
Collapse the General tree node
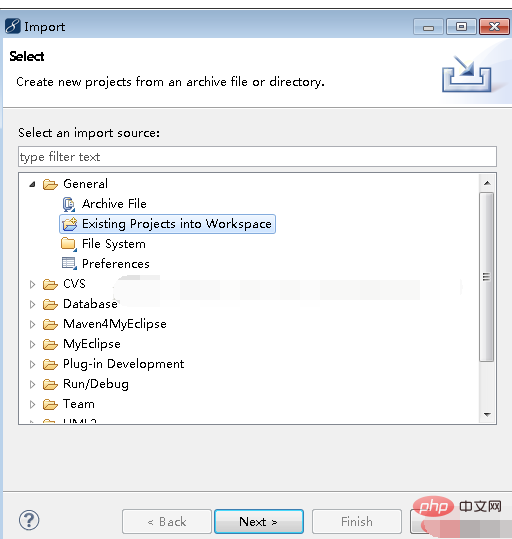coord(32,184)
